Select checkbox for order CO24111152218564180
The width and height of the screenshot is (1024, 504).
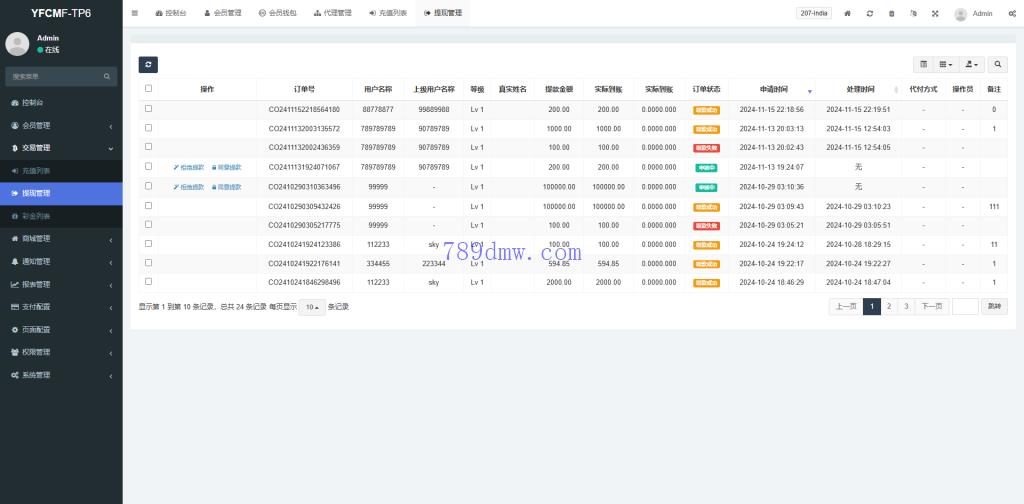pyautogui.click(x=149, y=108)
